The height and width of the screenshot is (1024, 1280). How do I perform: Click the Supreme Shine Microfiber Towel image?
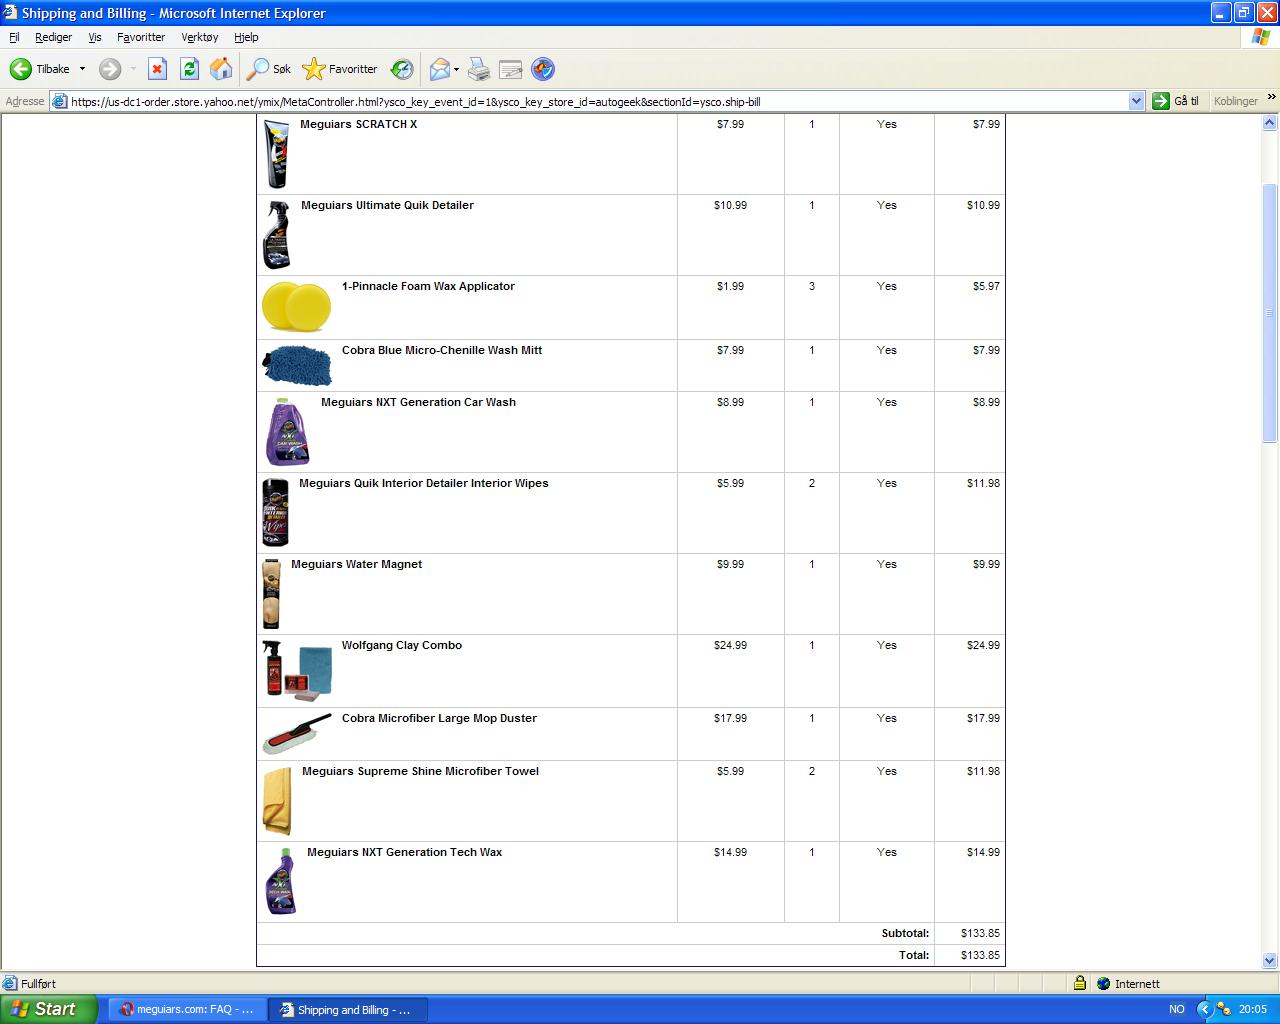click(278, 800)
